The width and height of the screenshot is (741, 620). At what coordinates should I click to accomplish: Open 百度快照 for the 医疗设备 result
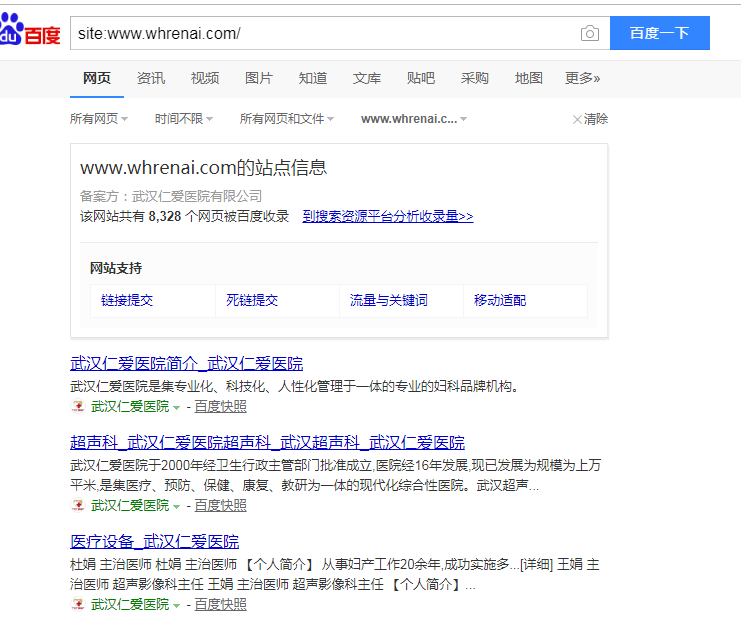[x=220, y=604]
